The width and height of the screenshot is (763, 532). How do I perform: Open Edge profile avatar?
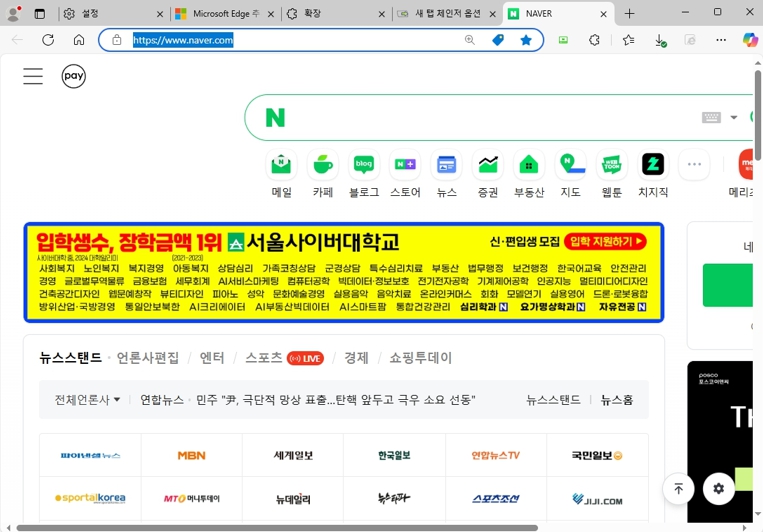(x=13, y=14)
